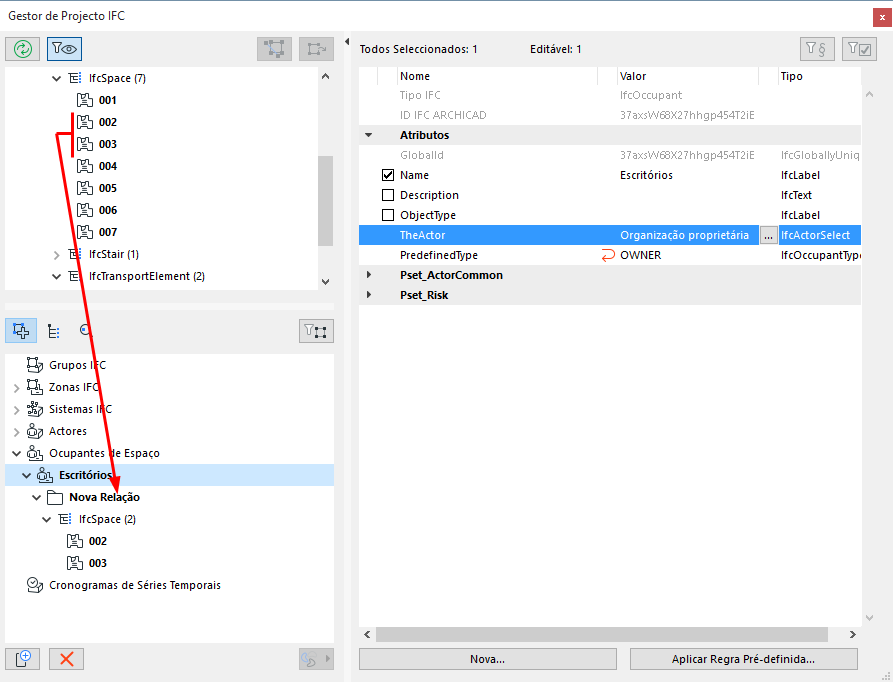This screenshot has height=682, width=893.
Task: Collapse the Escritórios node
Action: [27, 475]
